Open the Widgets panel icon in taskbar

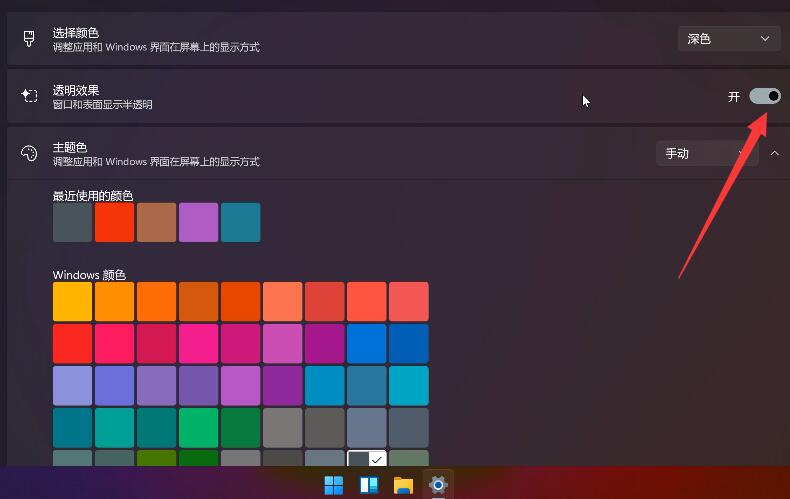pos(369,485)
